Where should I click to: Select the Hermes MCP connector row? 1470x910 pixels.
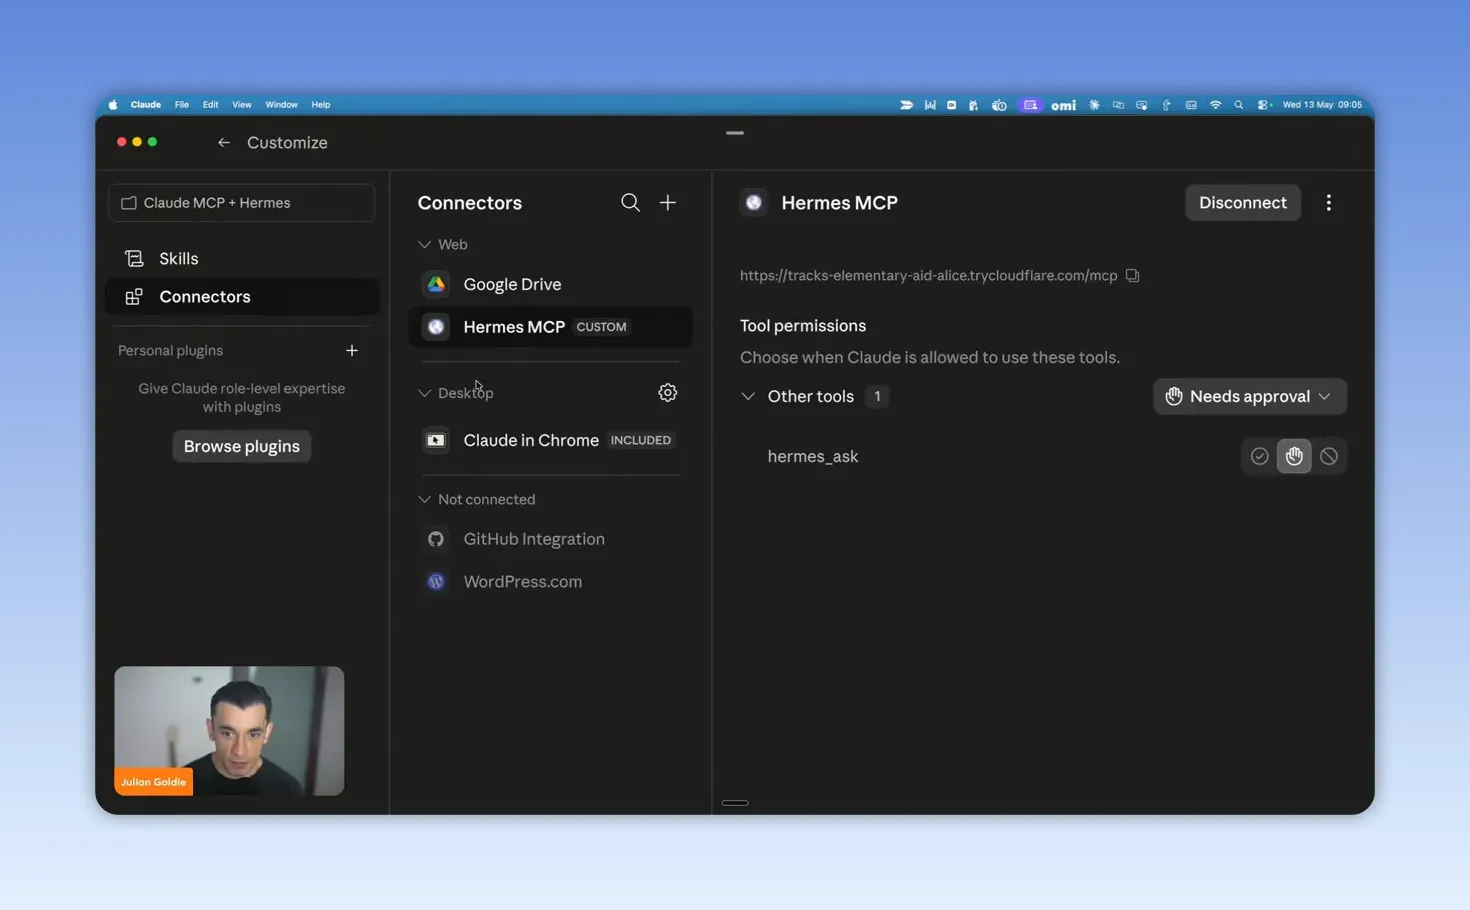click(550, 327)
